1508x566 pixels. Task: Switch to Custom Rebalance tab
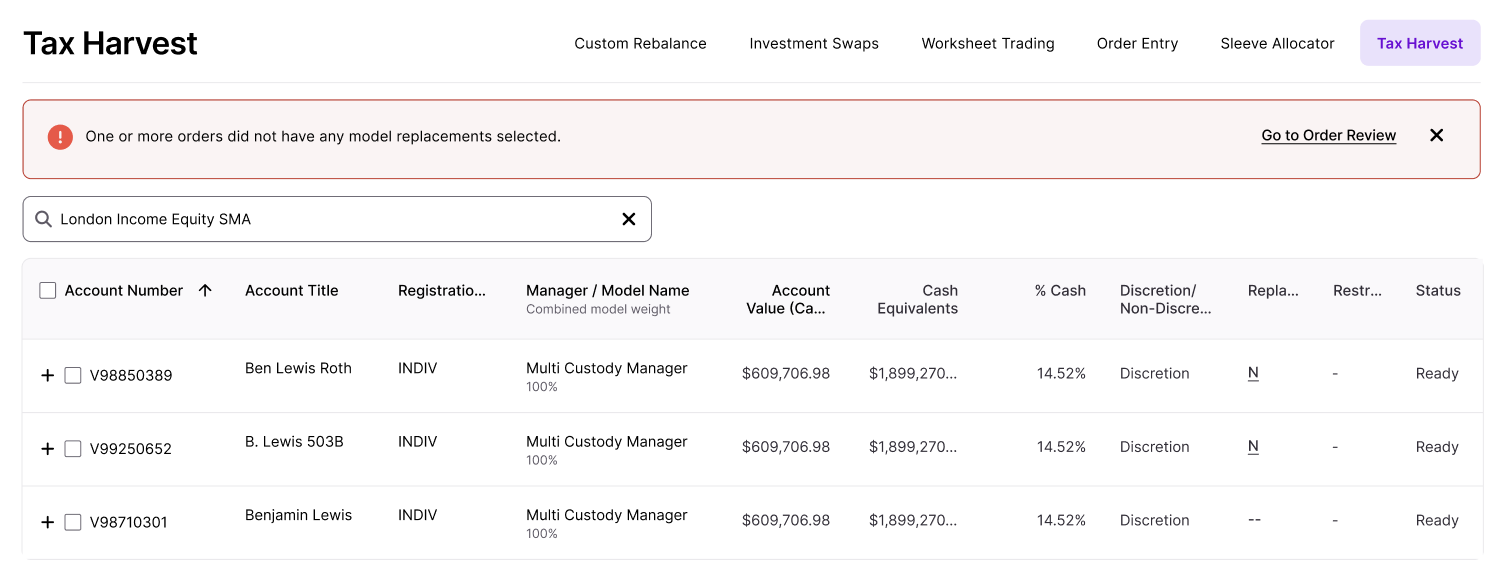coord(640,43)
